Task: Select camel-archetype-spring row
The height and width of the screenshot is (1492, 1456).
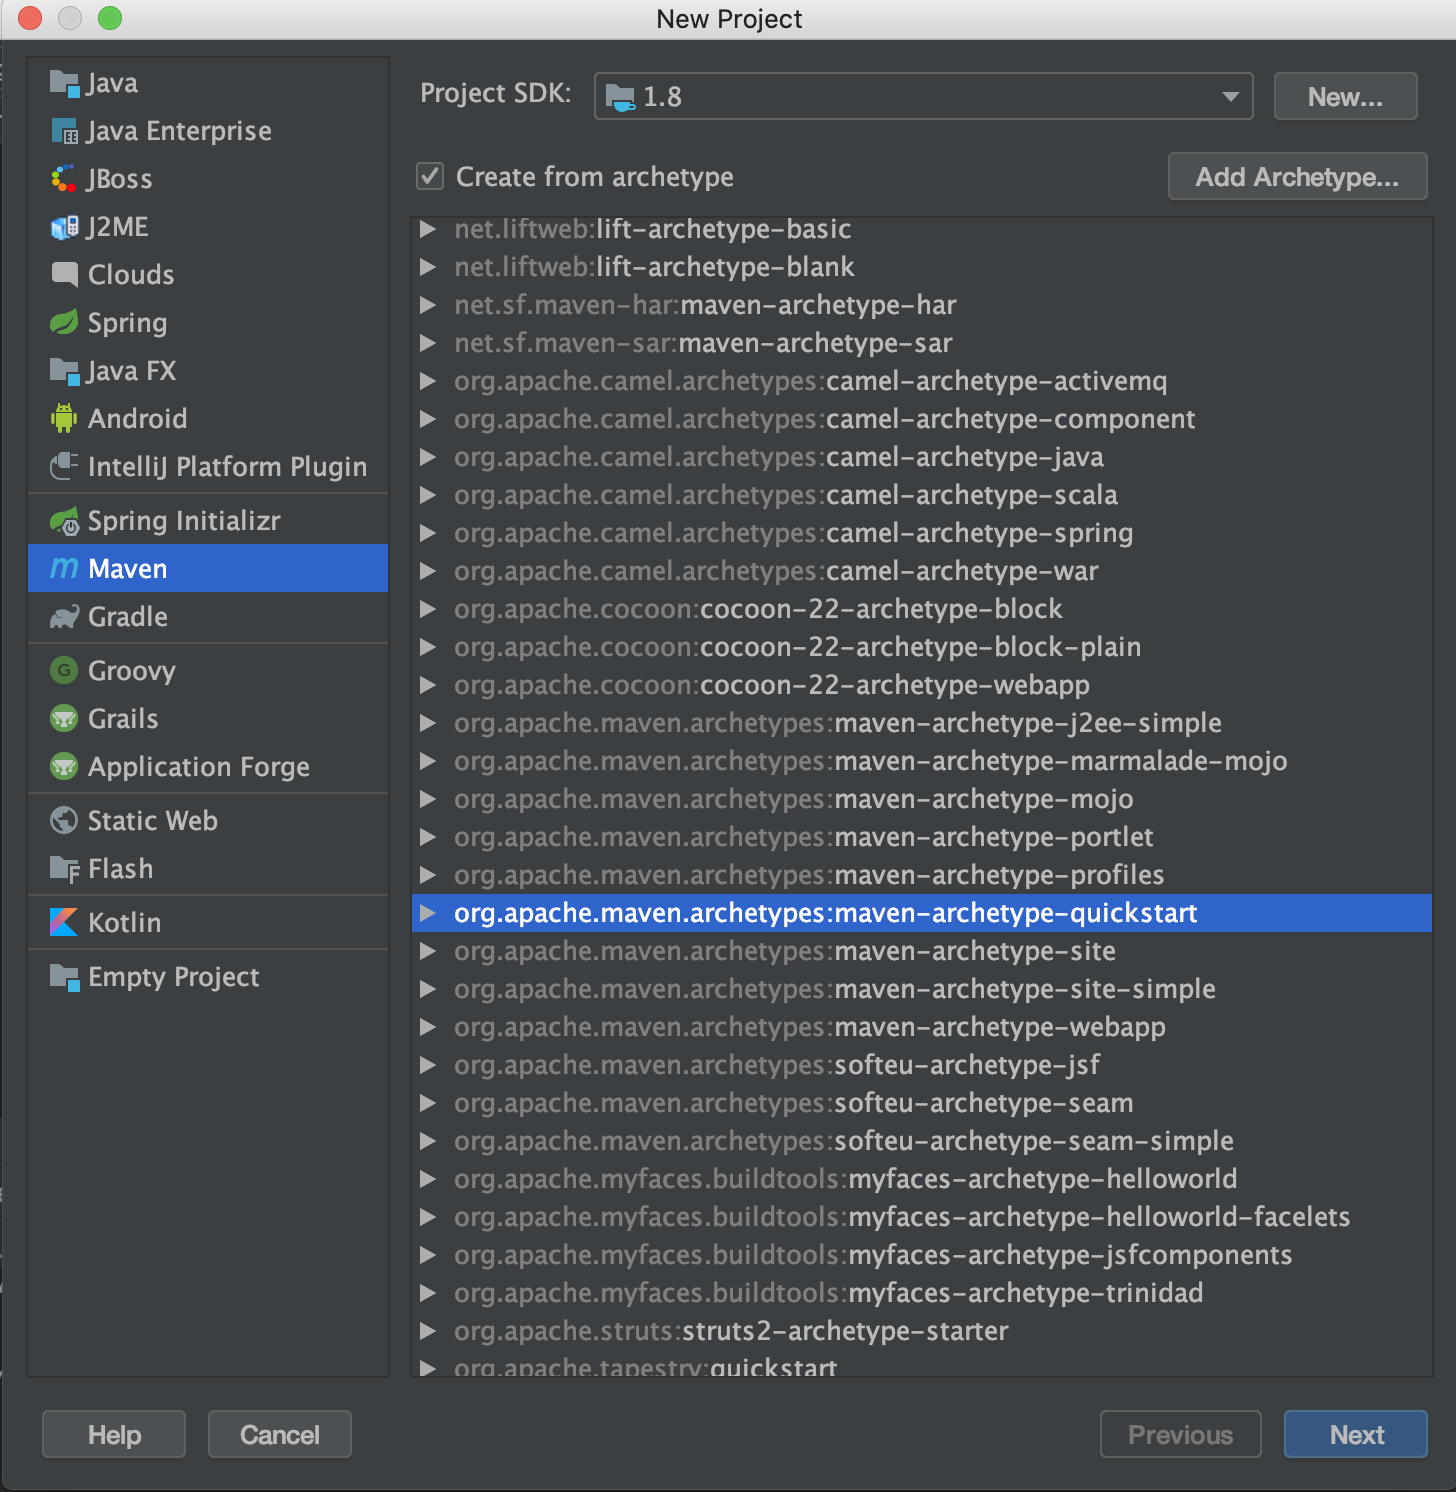Action: 922,532
